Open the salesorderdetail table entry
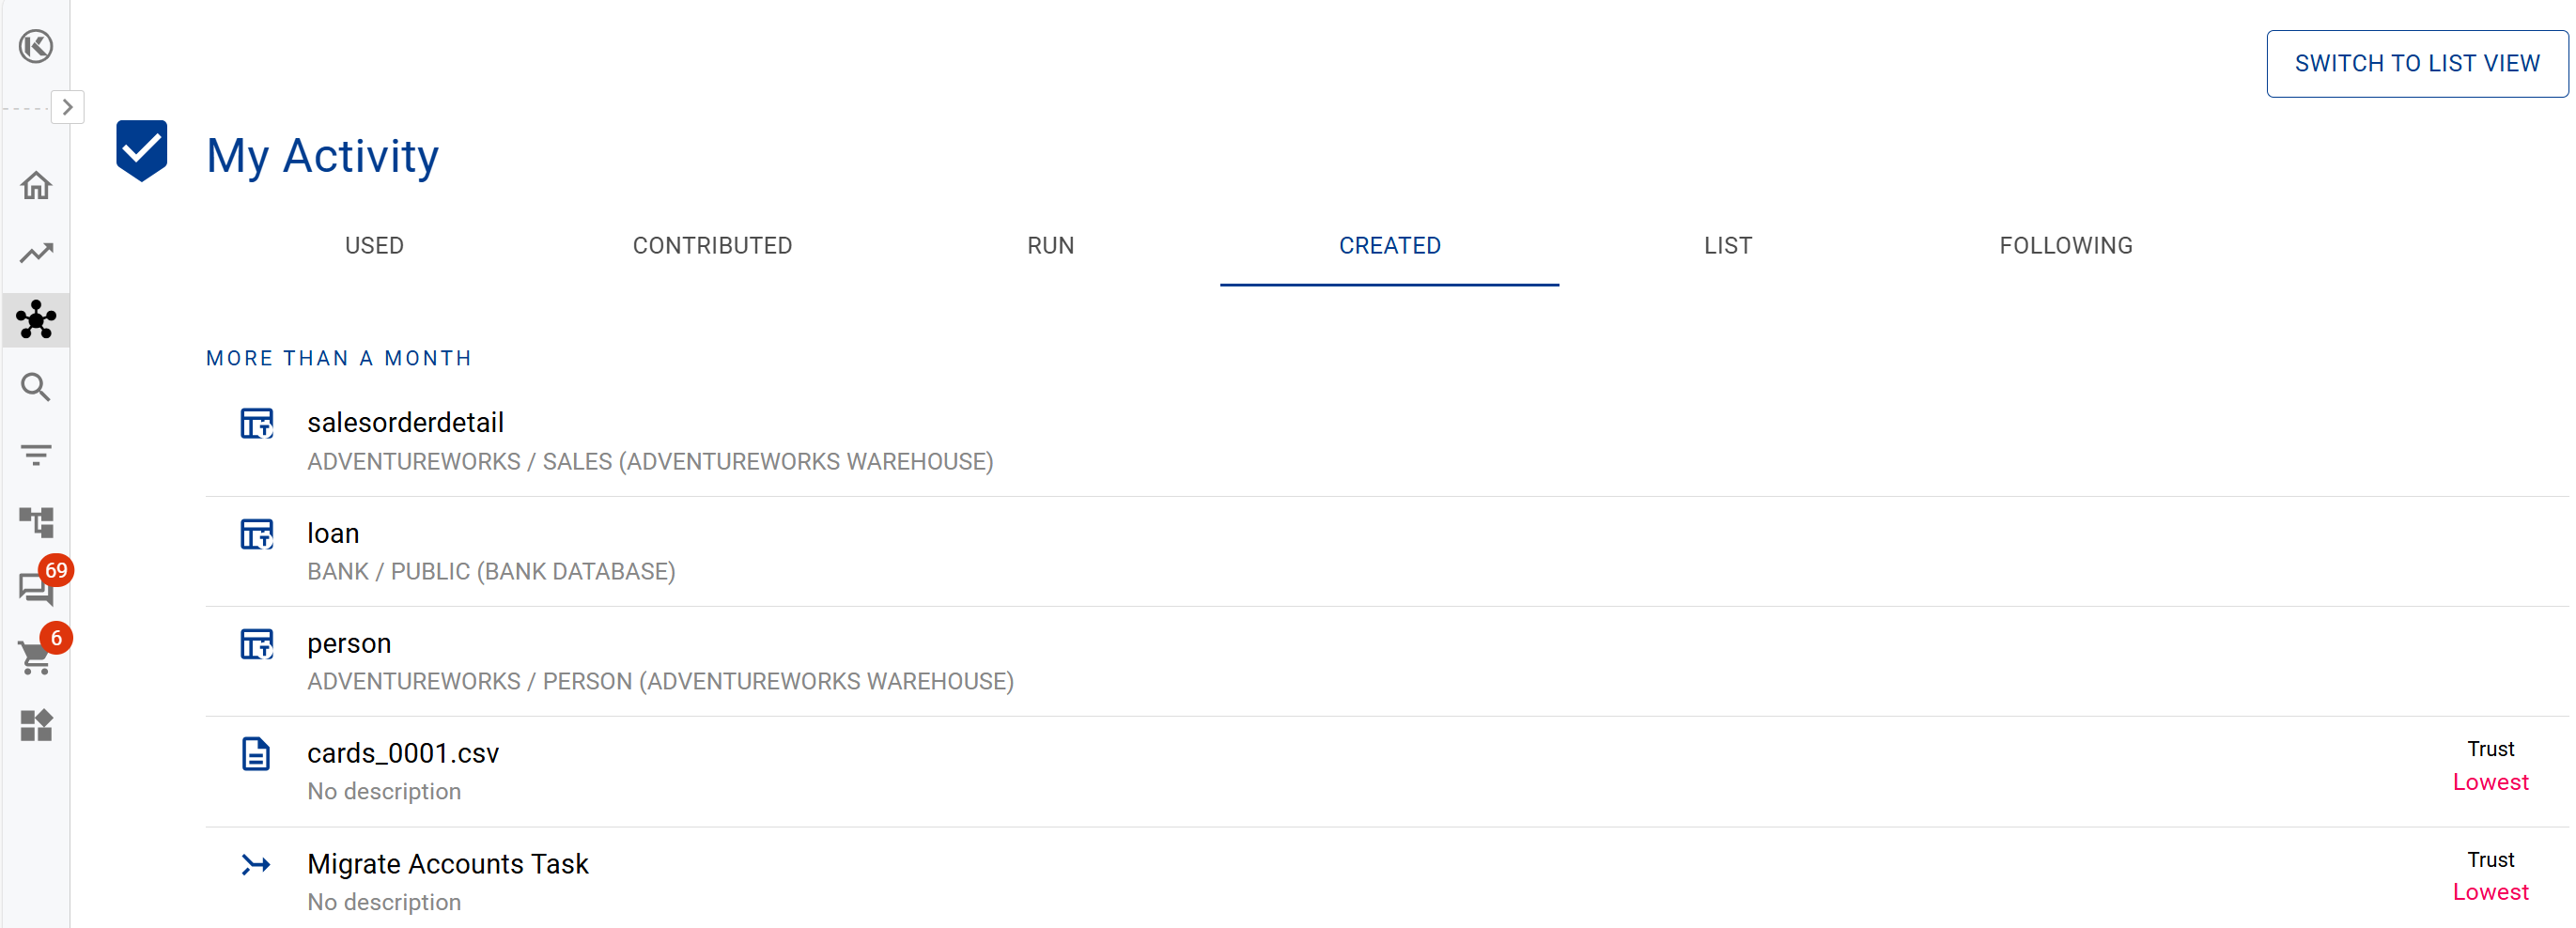2576x928 pixels. [x=405, y=423]
